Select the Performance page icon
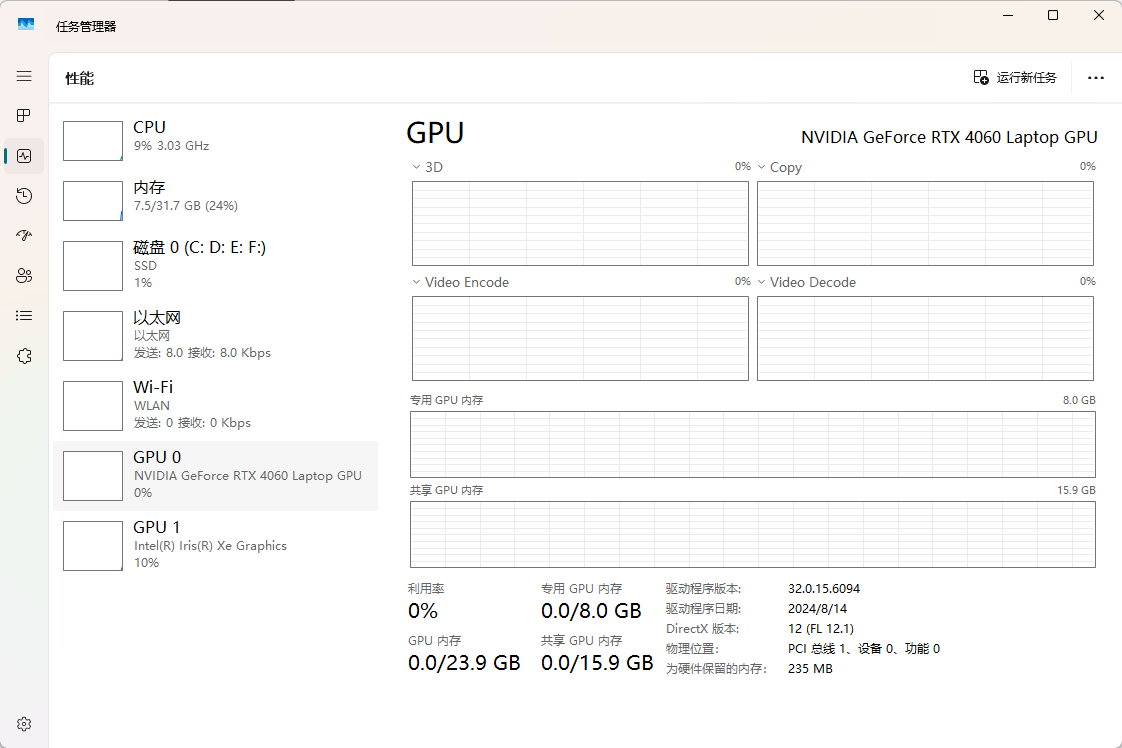The image size is (1122, 748). click(x=24, y=156)
